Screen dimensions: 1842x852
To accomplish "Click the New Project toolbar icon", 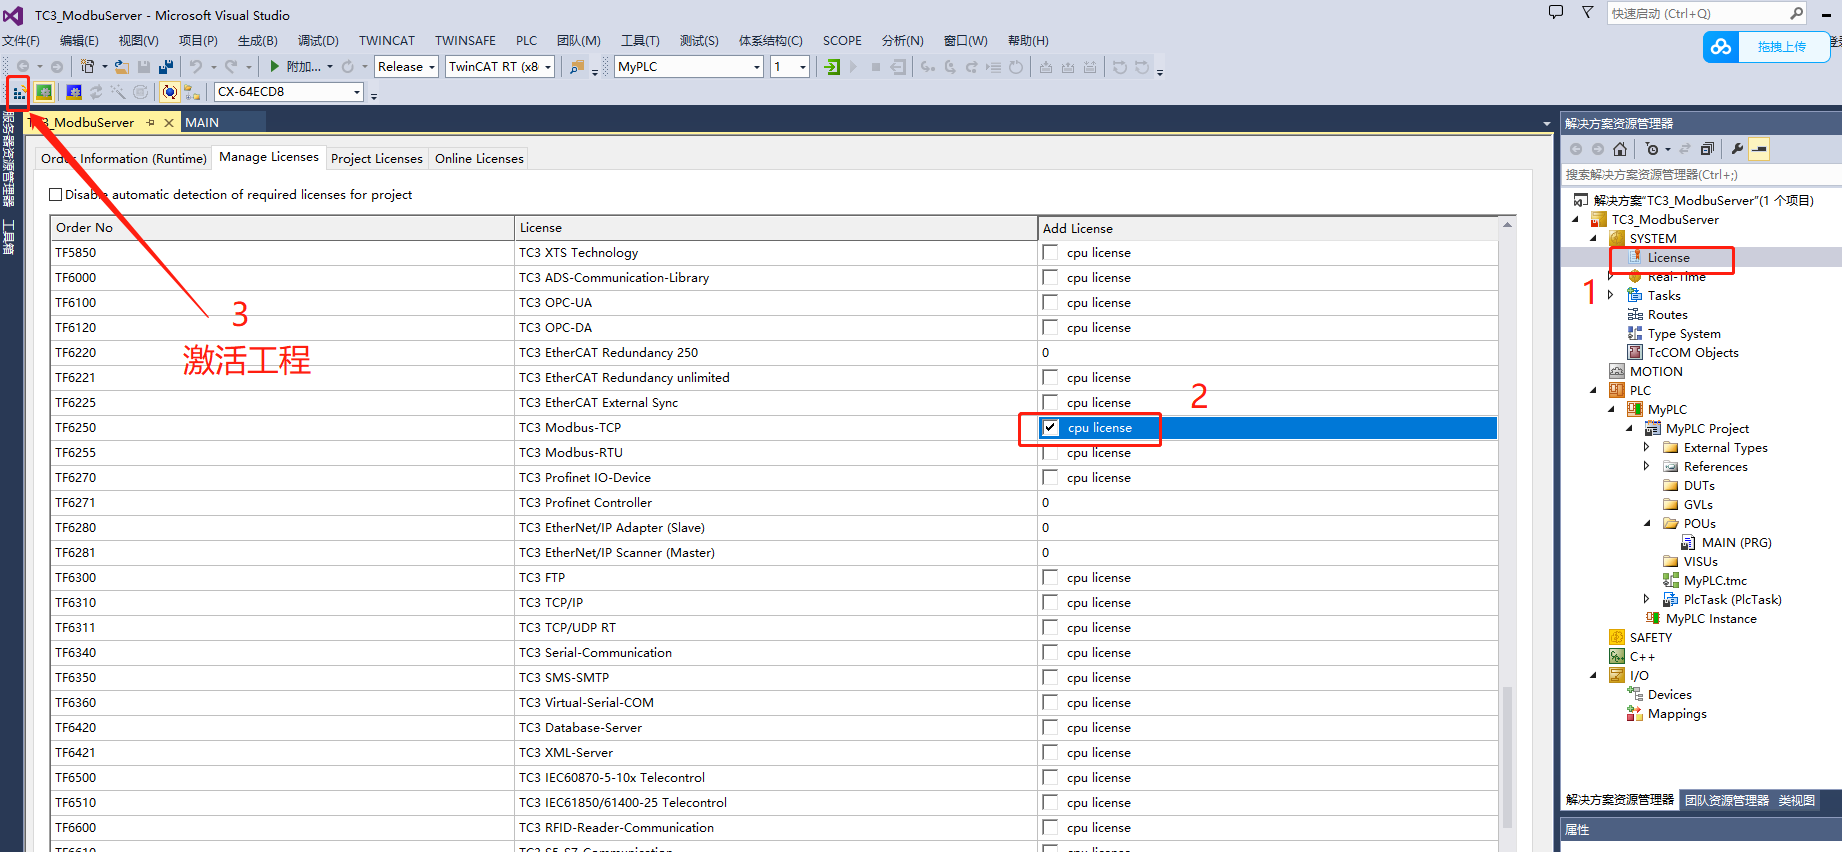I will [88, 67].
